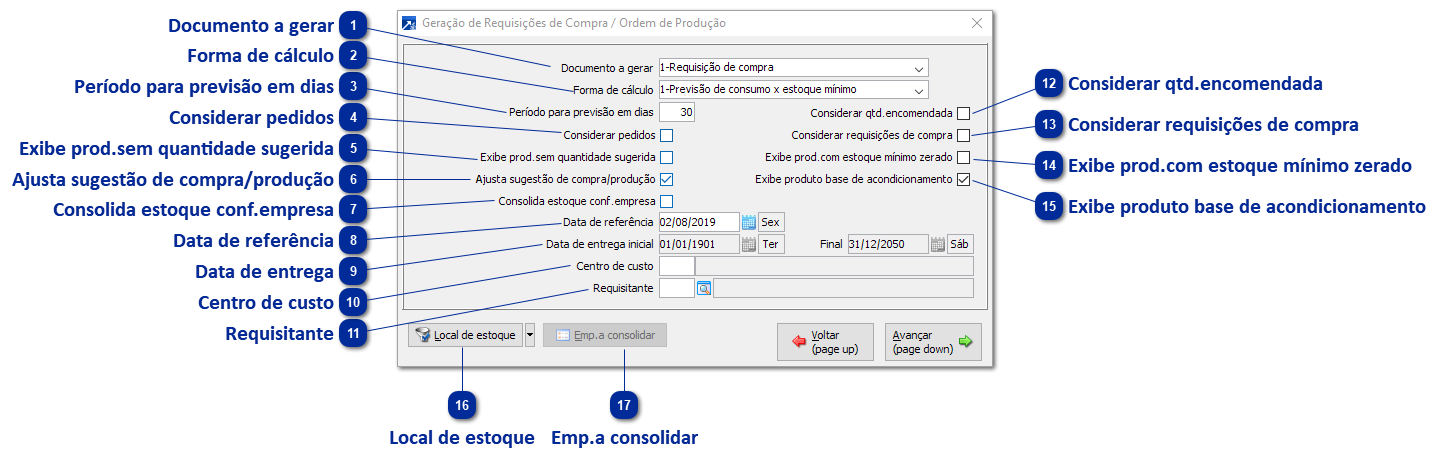The height and width of the screenshot is (466, 1442).
Task: Click the Data de referência date field
Action: [699, 222]
